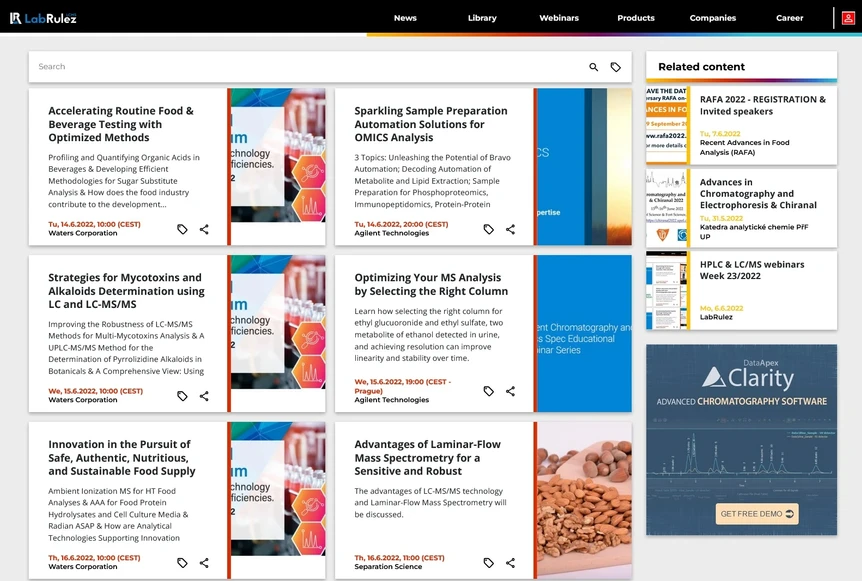The height and width of the screenshot is (581, 862).
Task: Click the GET FREE DEMO button
Action: [757, 514]
